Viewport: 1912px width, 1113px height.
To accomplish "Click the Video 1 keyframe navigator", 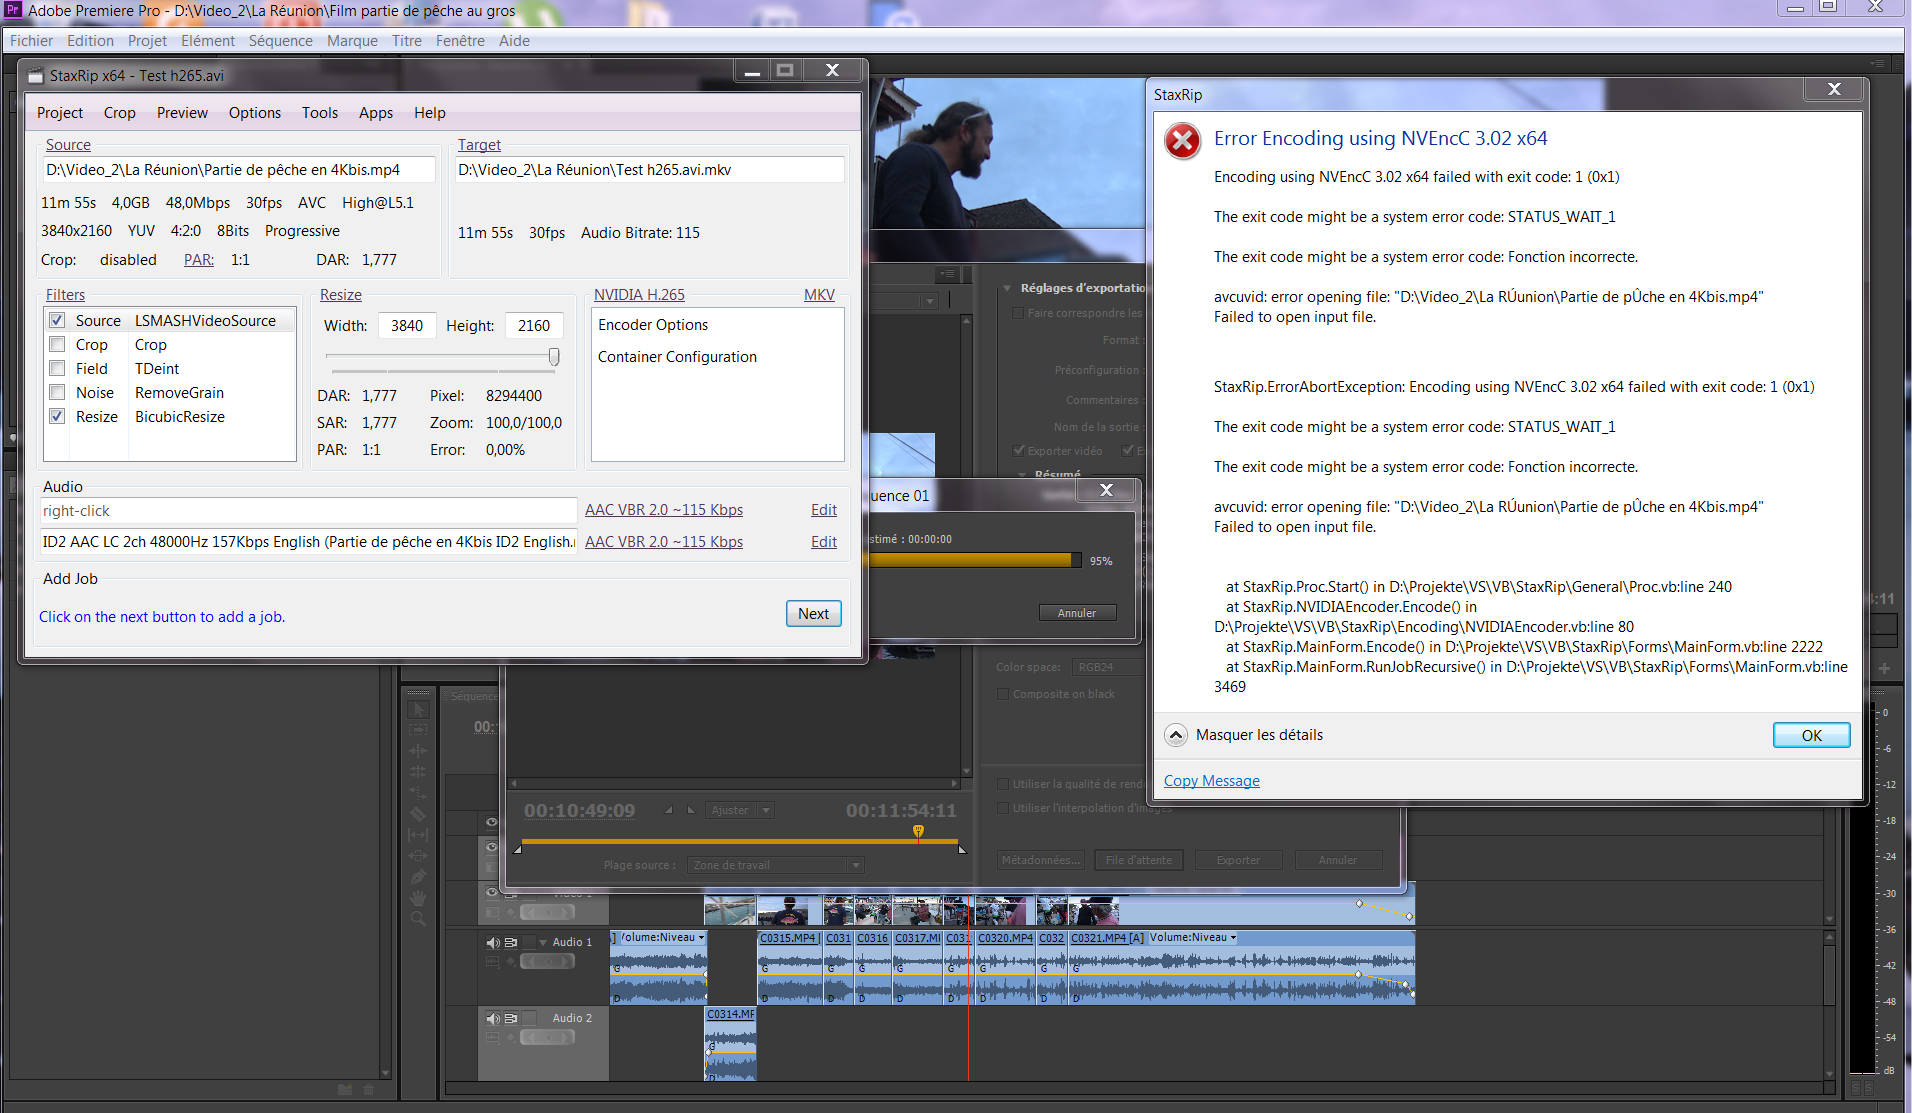I will [x=547, y=912].
